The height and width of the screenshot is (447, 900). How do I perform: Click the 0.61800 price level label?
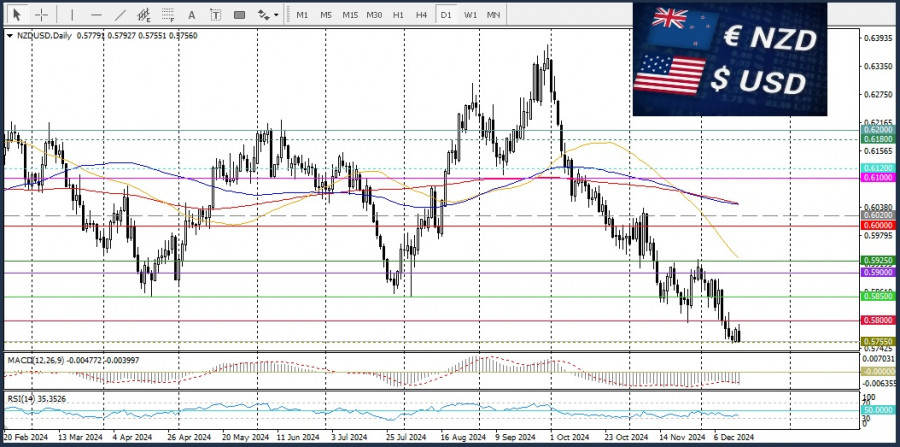[x=878, y=139]
